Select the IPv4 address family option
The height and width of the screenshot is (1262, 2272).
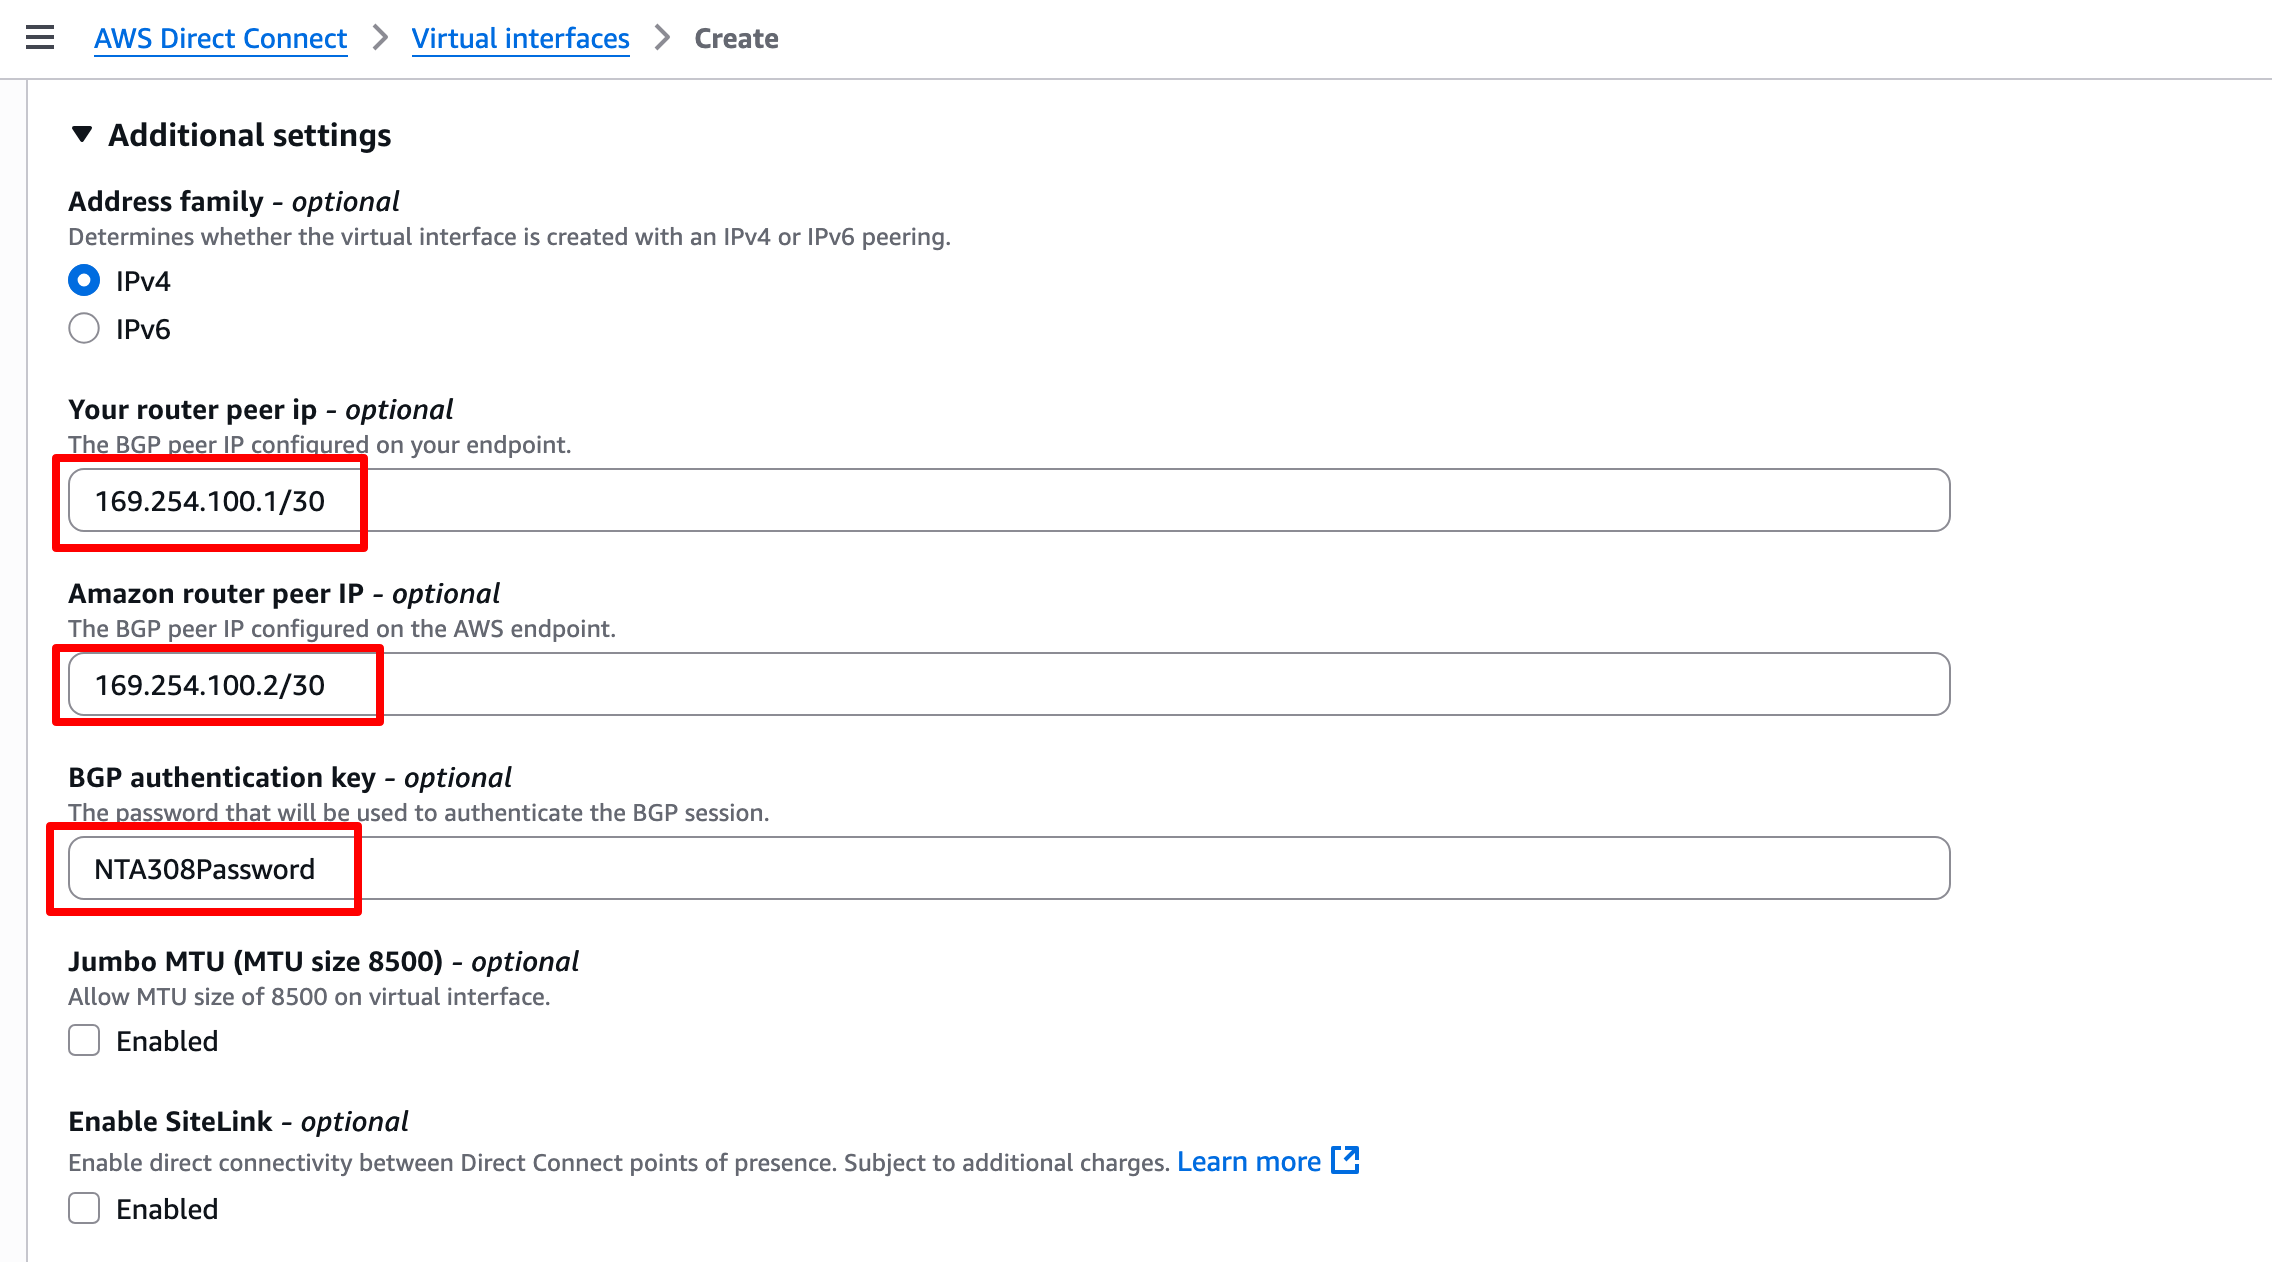point(84,281)
